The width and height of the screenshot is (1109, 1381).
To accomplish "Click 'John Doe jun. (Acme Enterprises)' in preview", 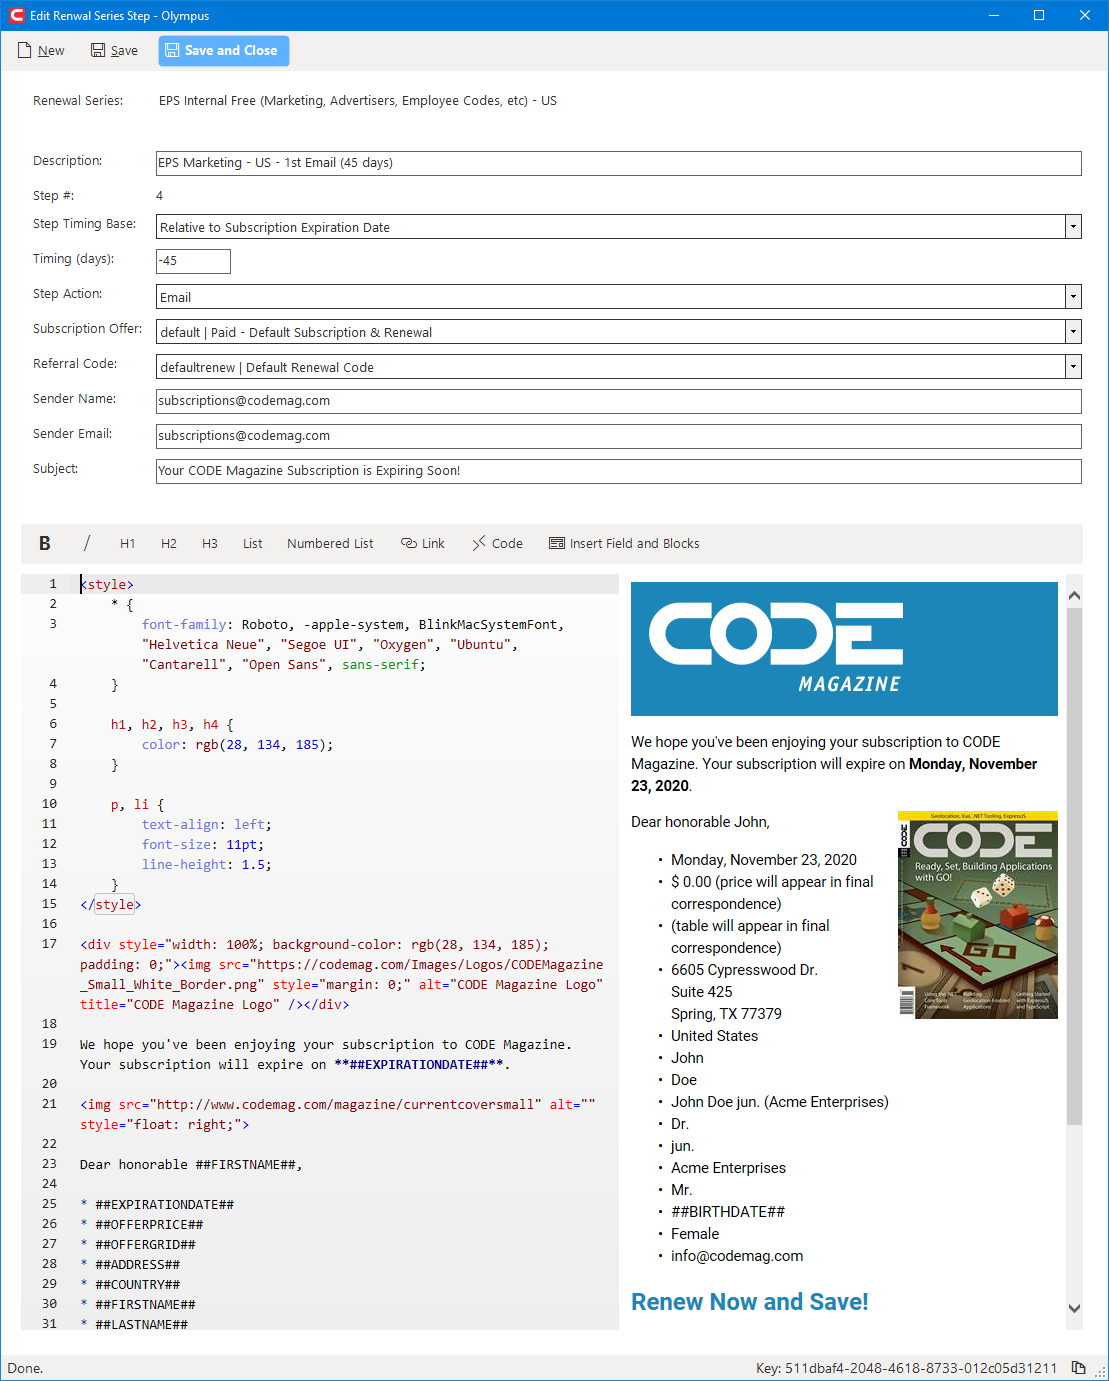I will click(780, 1102).
